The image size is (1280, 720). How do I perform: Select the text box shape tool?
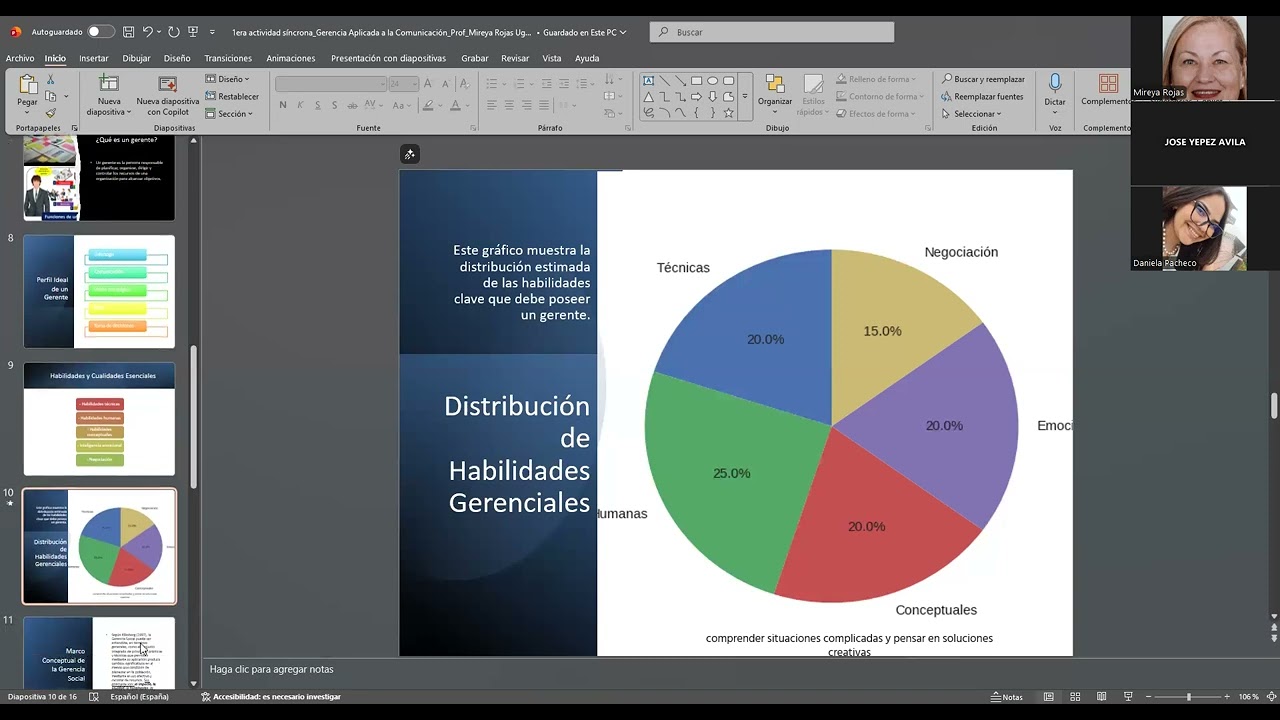pos(648,81)
